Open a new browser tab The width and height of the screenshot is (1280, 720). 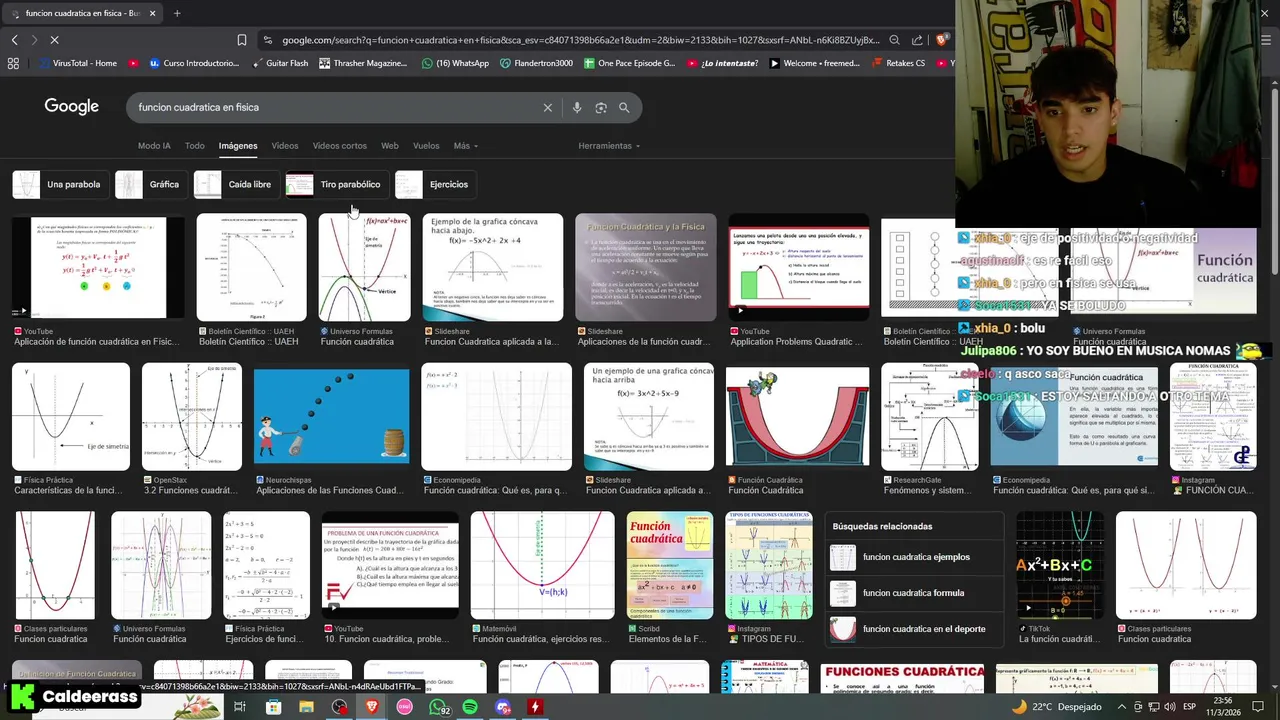177,13
